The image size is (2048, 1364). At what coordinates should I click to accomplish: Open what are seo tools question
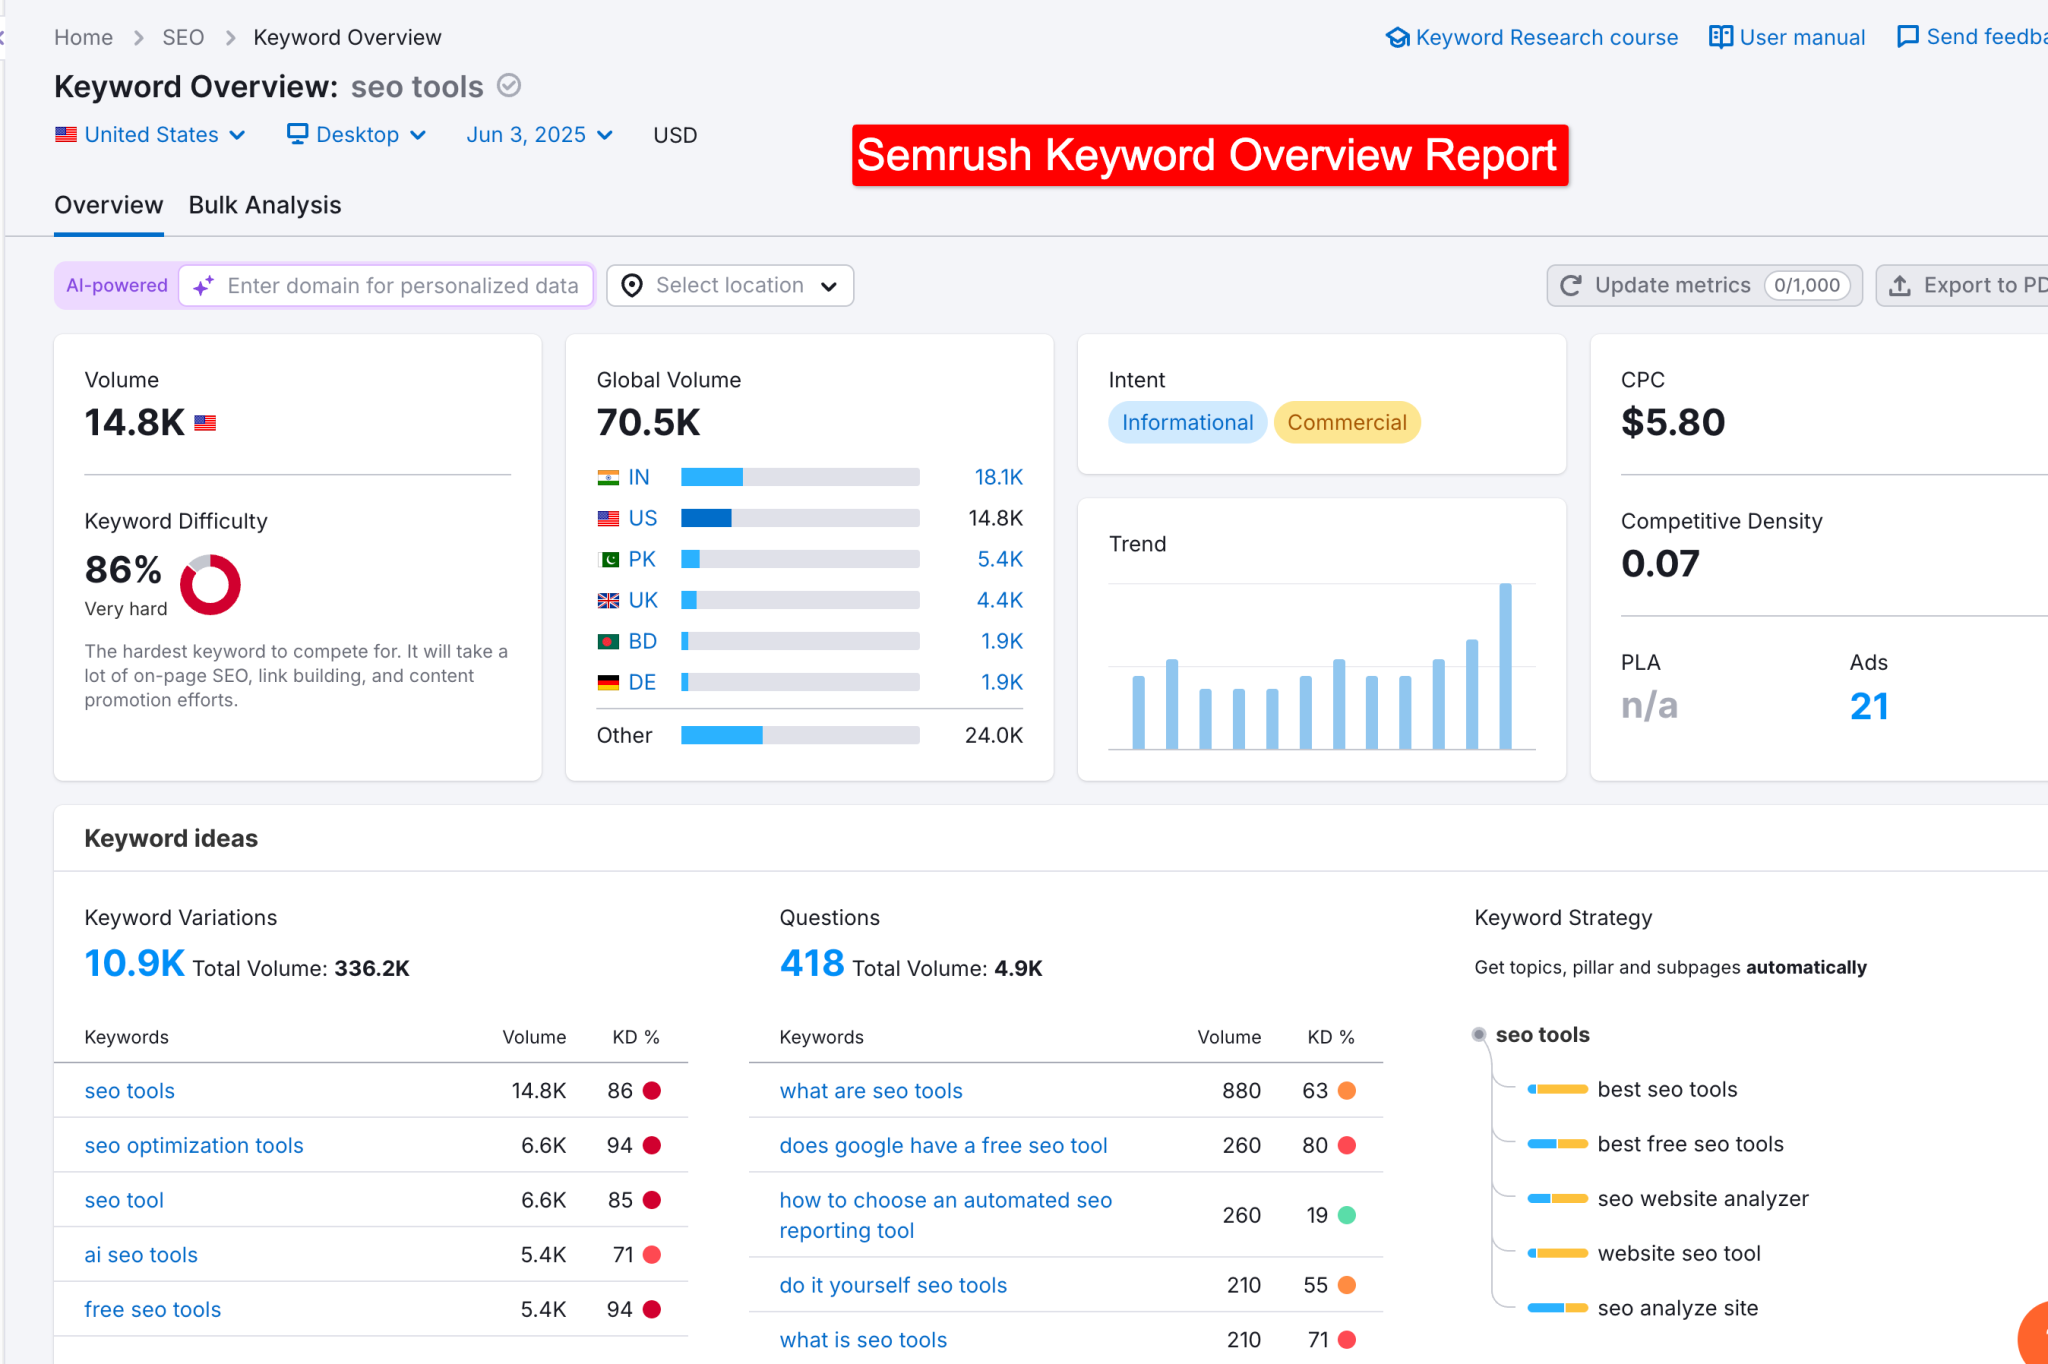click(x=871, y=1091)
